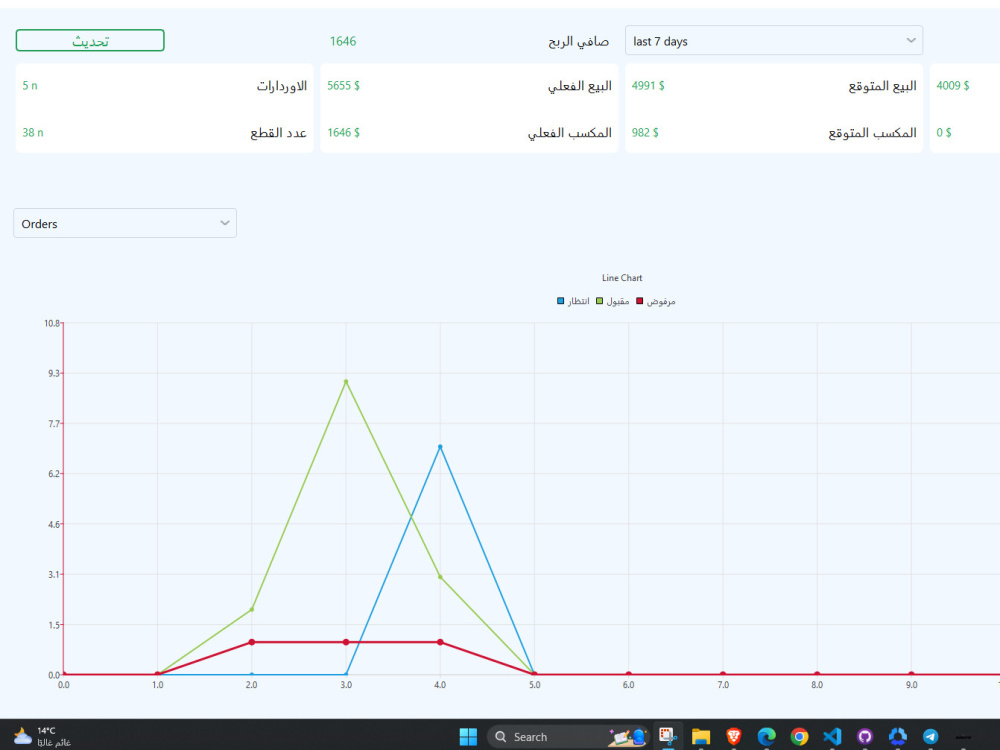Open File Explorer from the taskbar

[700, 736]
